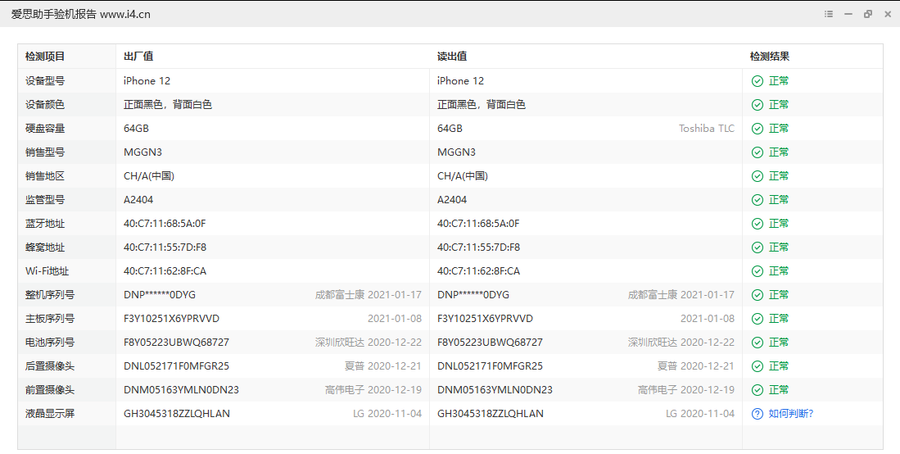Image resolution: width=900 pixels, height=454 pixels.
Task: Click factory note LG 2020-11-04
Action: pos(387,413)
